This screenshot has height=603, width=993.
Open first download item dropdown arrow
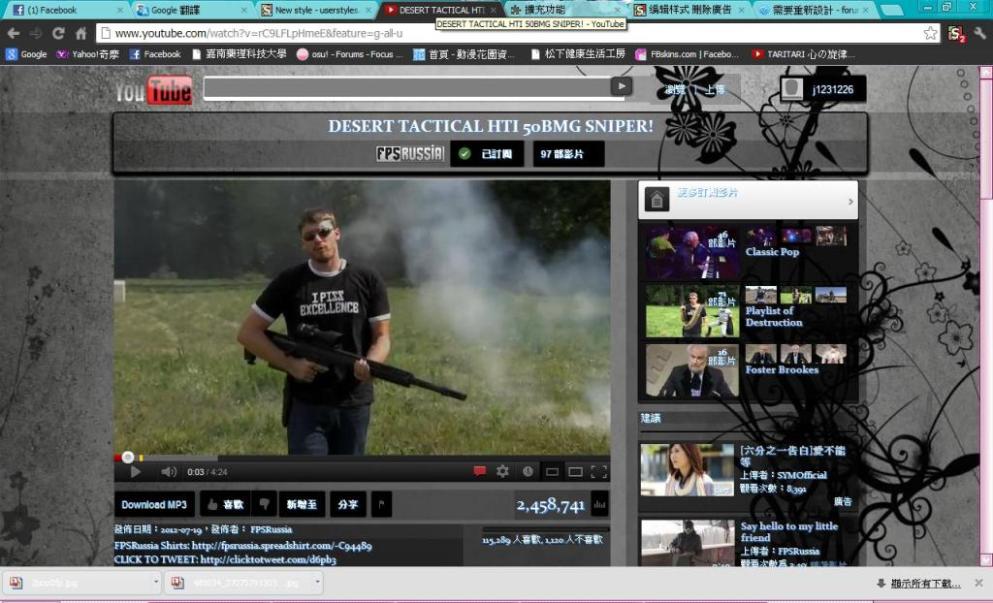[156, 582]
